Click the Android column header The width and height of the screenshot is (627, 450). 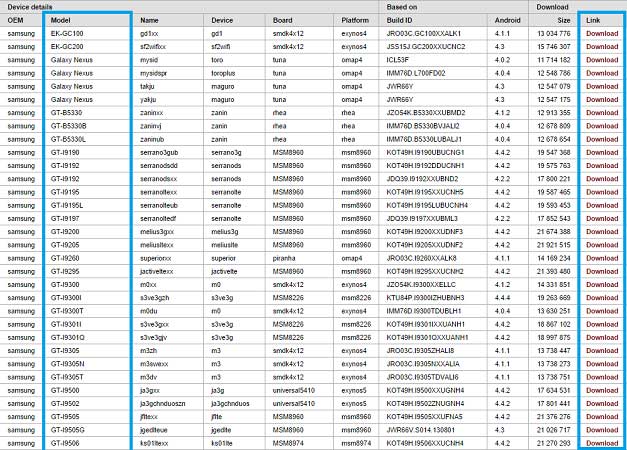pyautogui.click(x=507, y=20)
